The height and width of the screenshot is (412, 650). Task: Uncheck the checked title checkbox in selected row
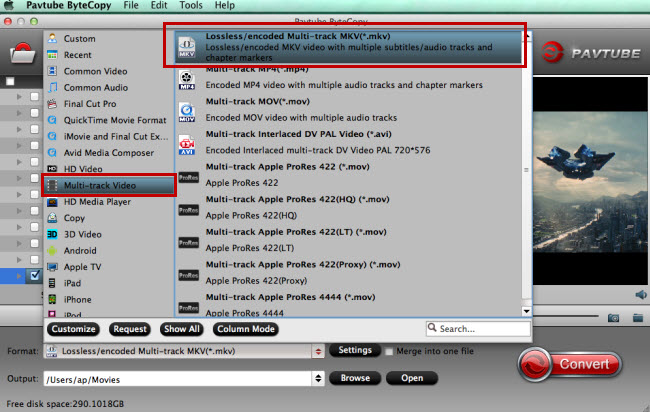click(35, 275)
